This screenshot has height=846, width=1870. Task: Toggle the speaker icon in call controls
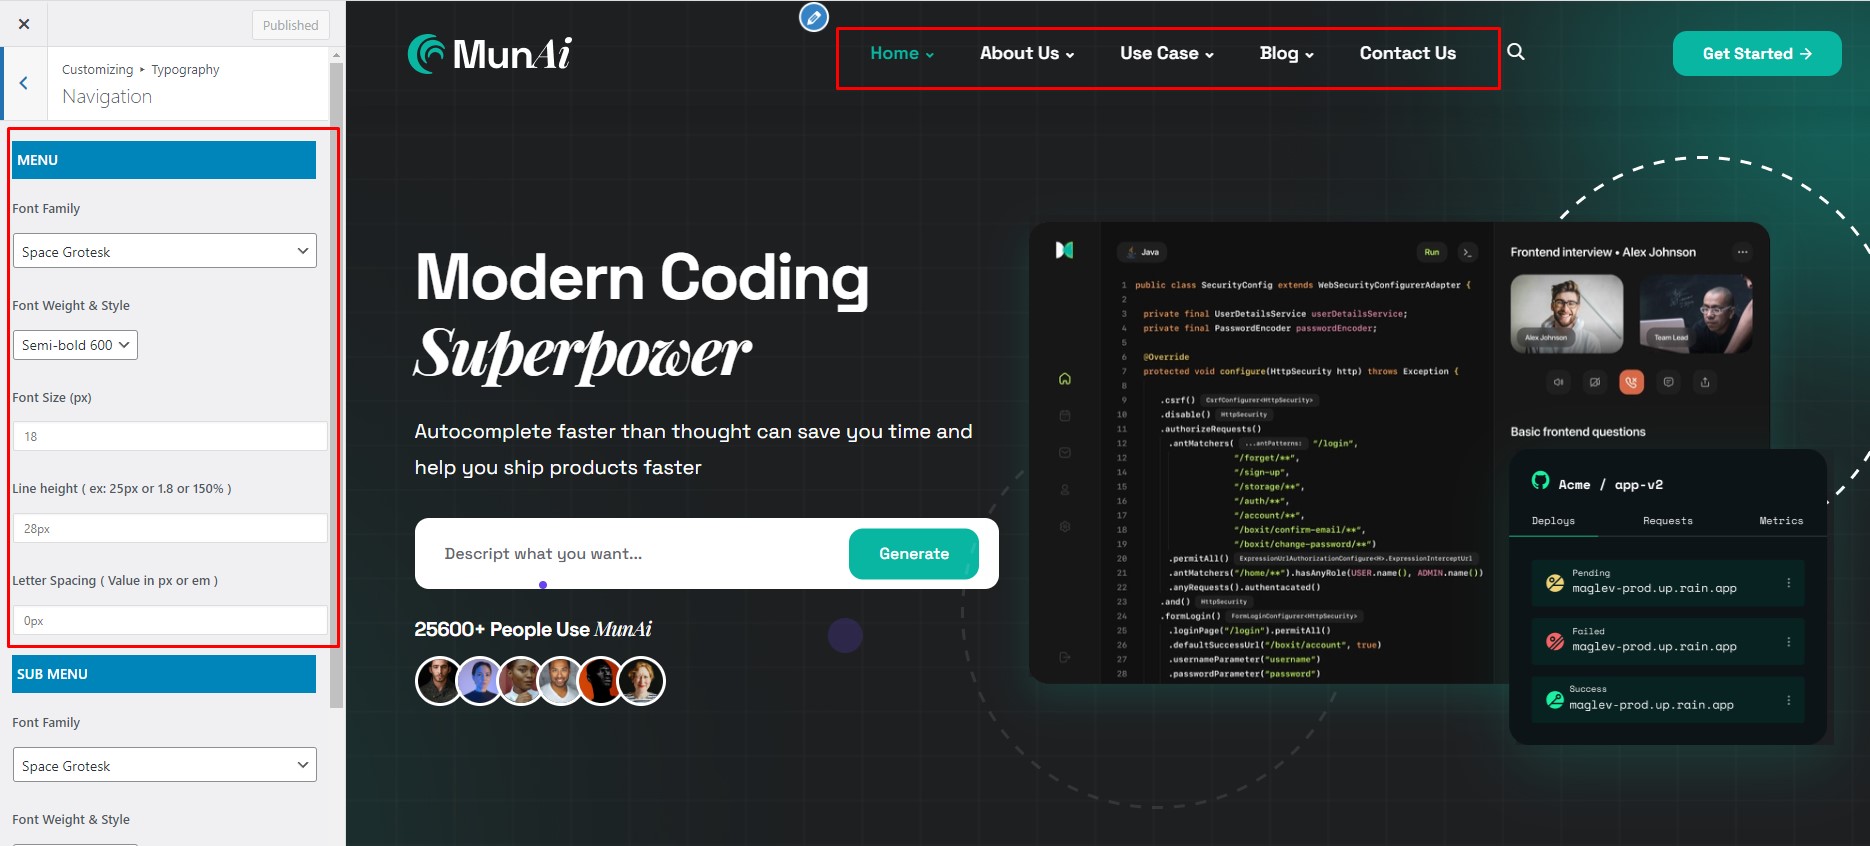coord(1558,382)
